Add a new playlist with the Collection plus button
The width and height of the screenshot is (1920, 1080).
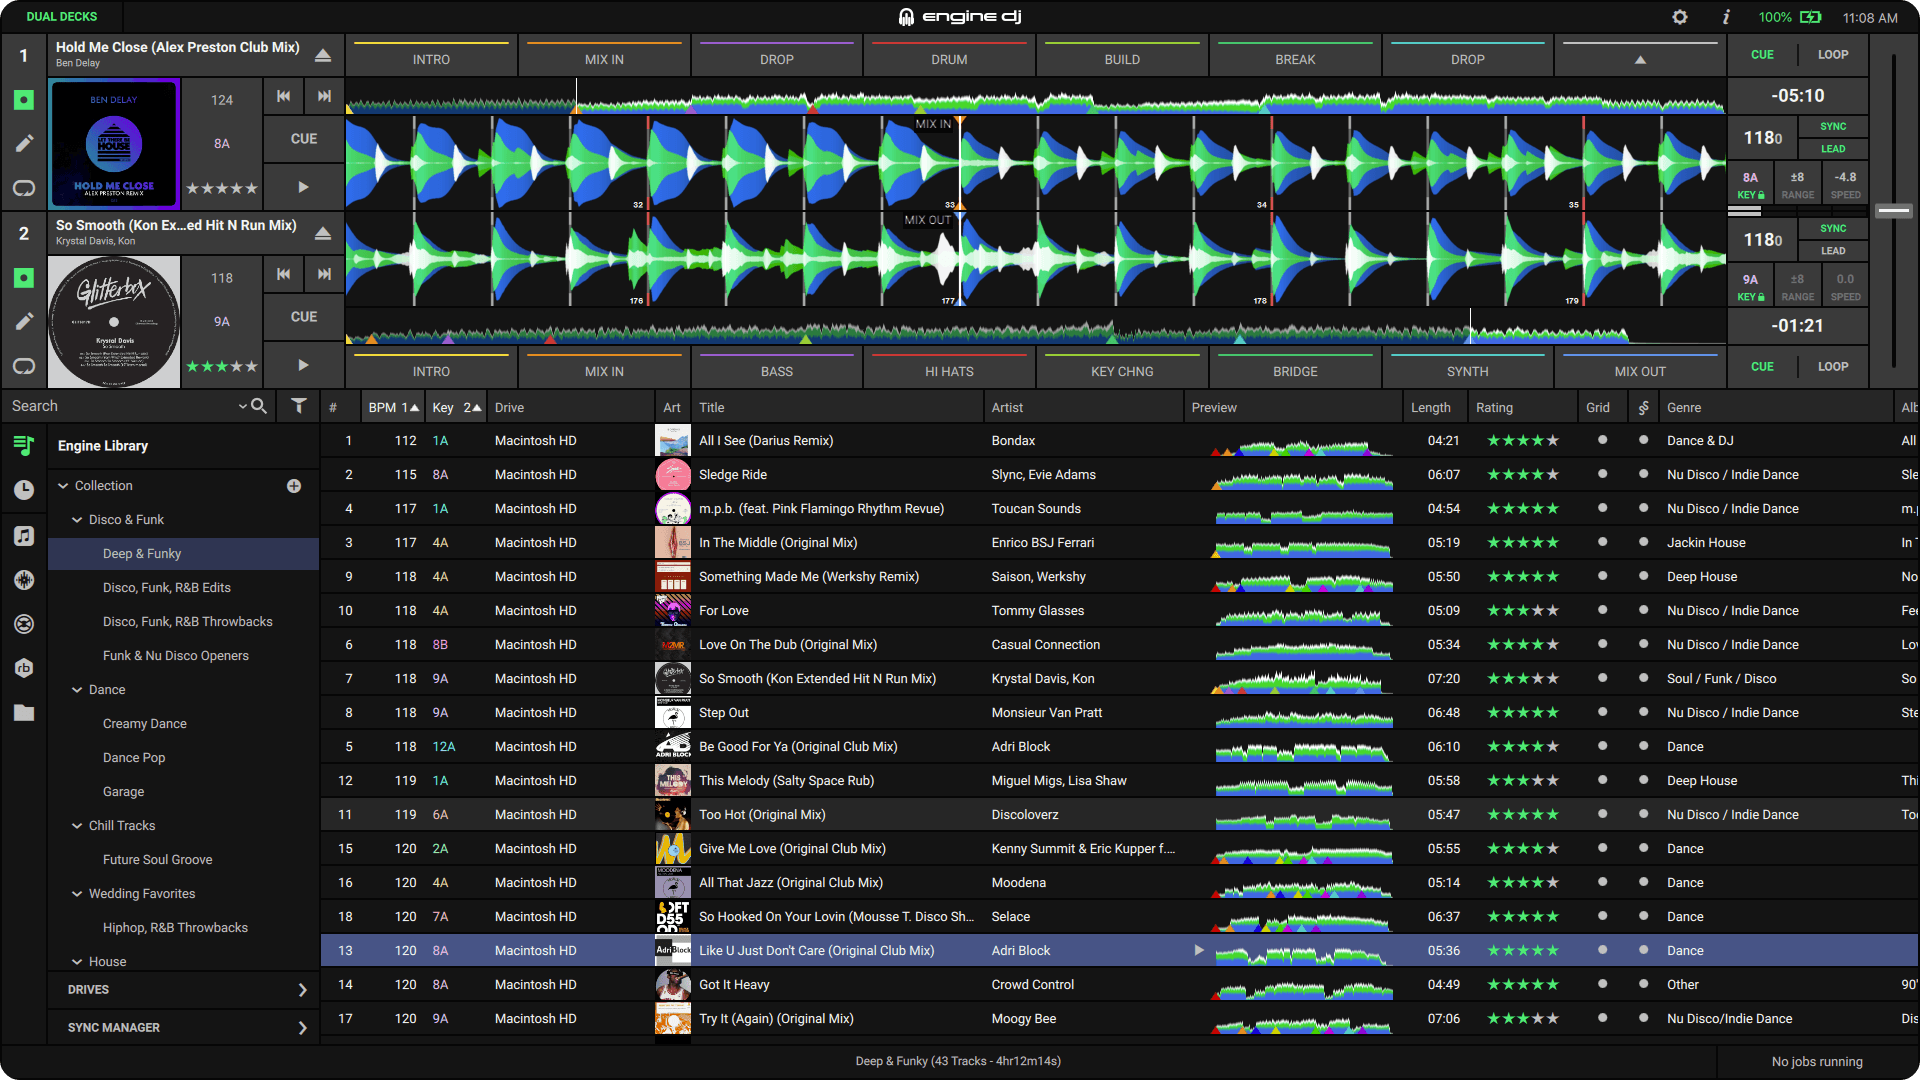click(293, 486)
